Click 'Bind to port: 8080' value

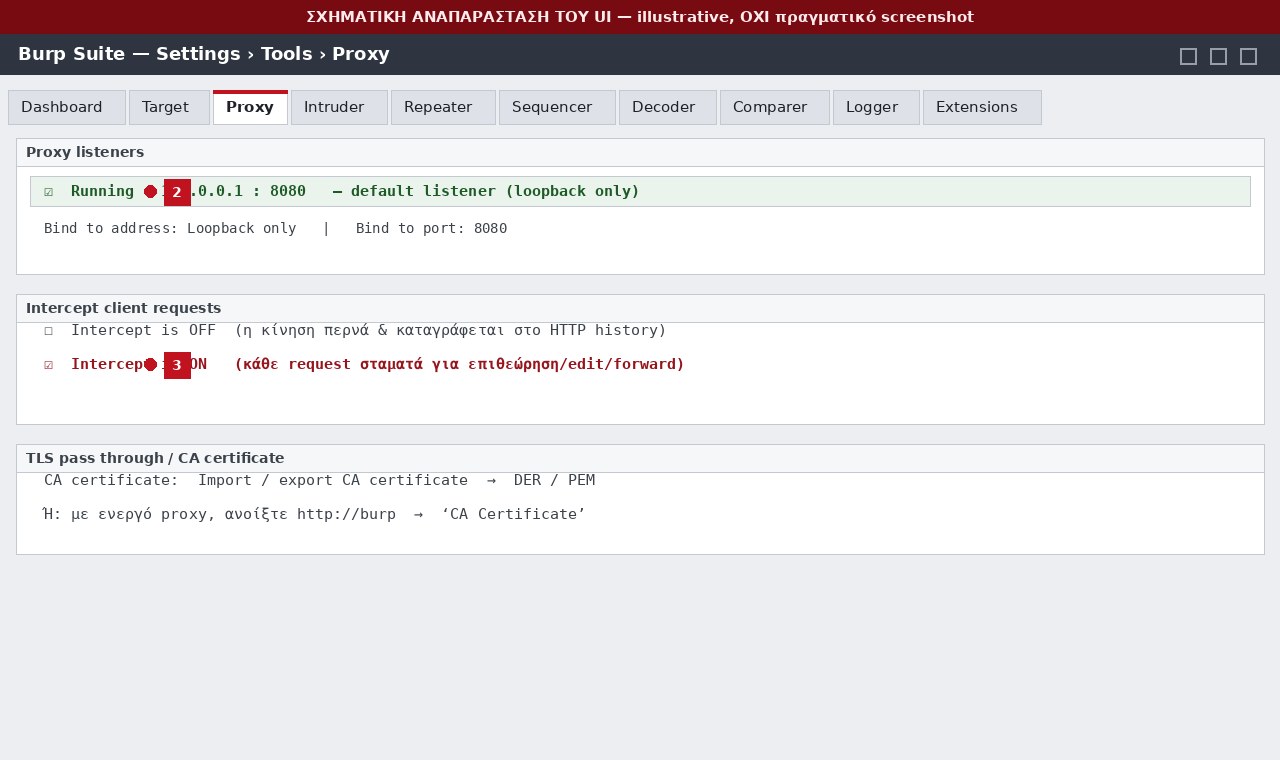click(431, 229)
